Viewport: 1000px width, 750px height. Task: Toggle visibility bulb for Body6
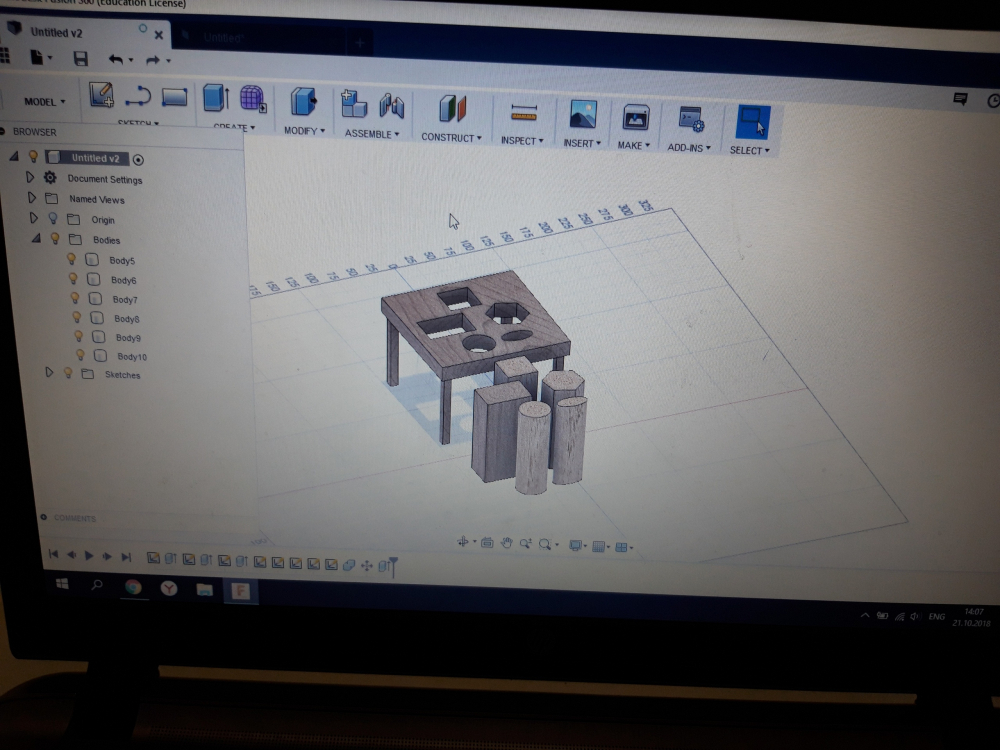(x=73, y=279)
